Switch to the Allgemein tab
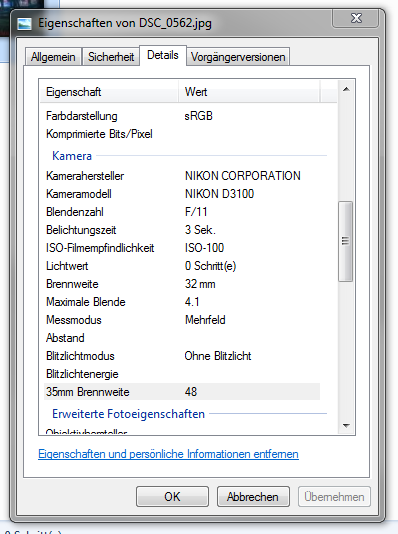This screenshot has height=534, width=398. [x=53, y=57]
